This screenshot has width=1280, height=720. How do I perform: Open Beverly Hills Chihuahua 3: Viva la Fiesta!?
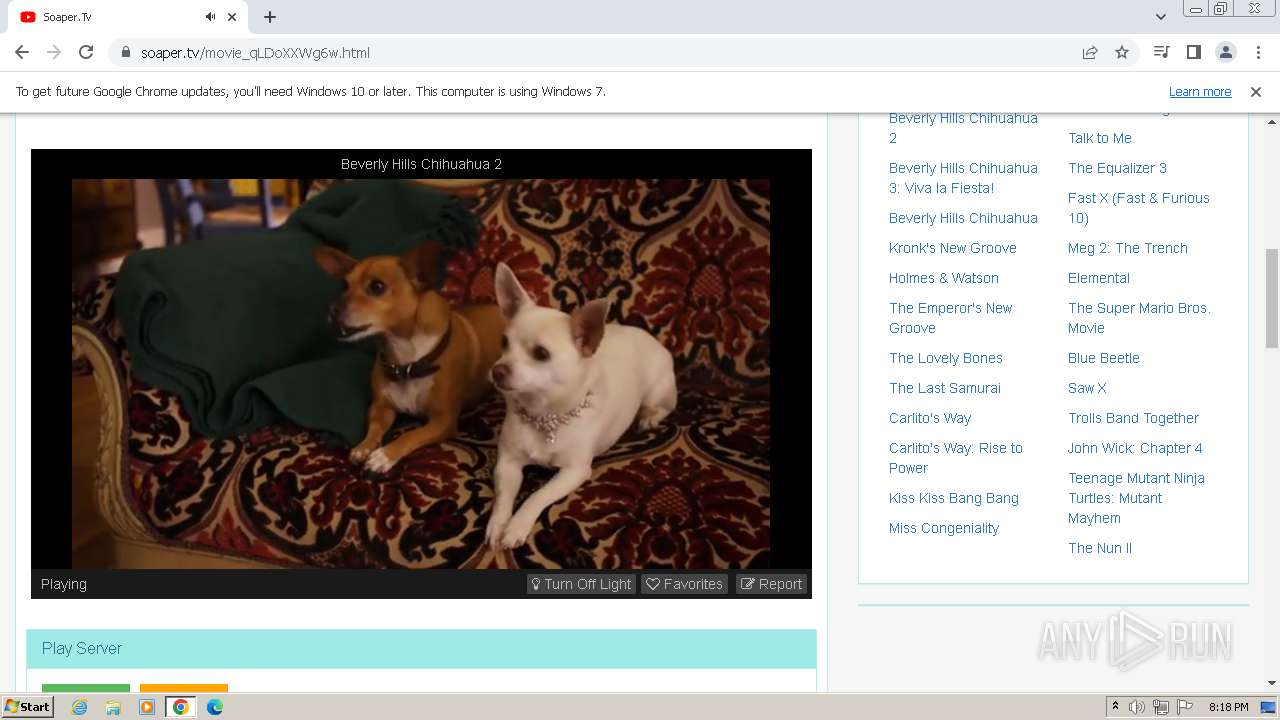pyautogui.click(x=963, y=178)
